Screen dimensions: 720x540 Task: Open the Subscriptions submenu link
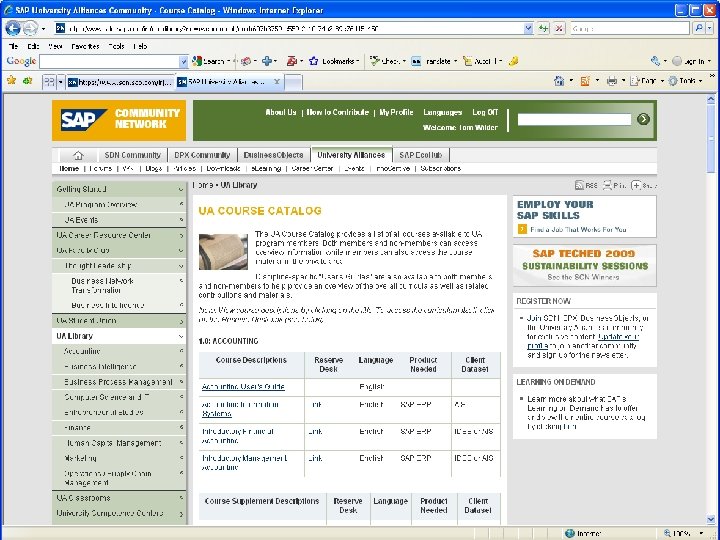coord(440,169)
